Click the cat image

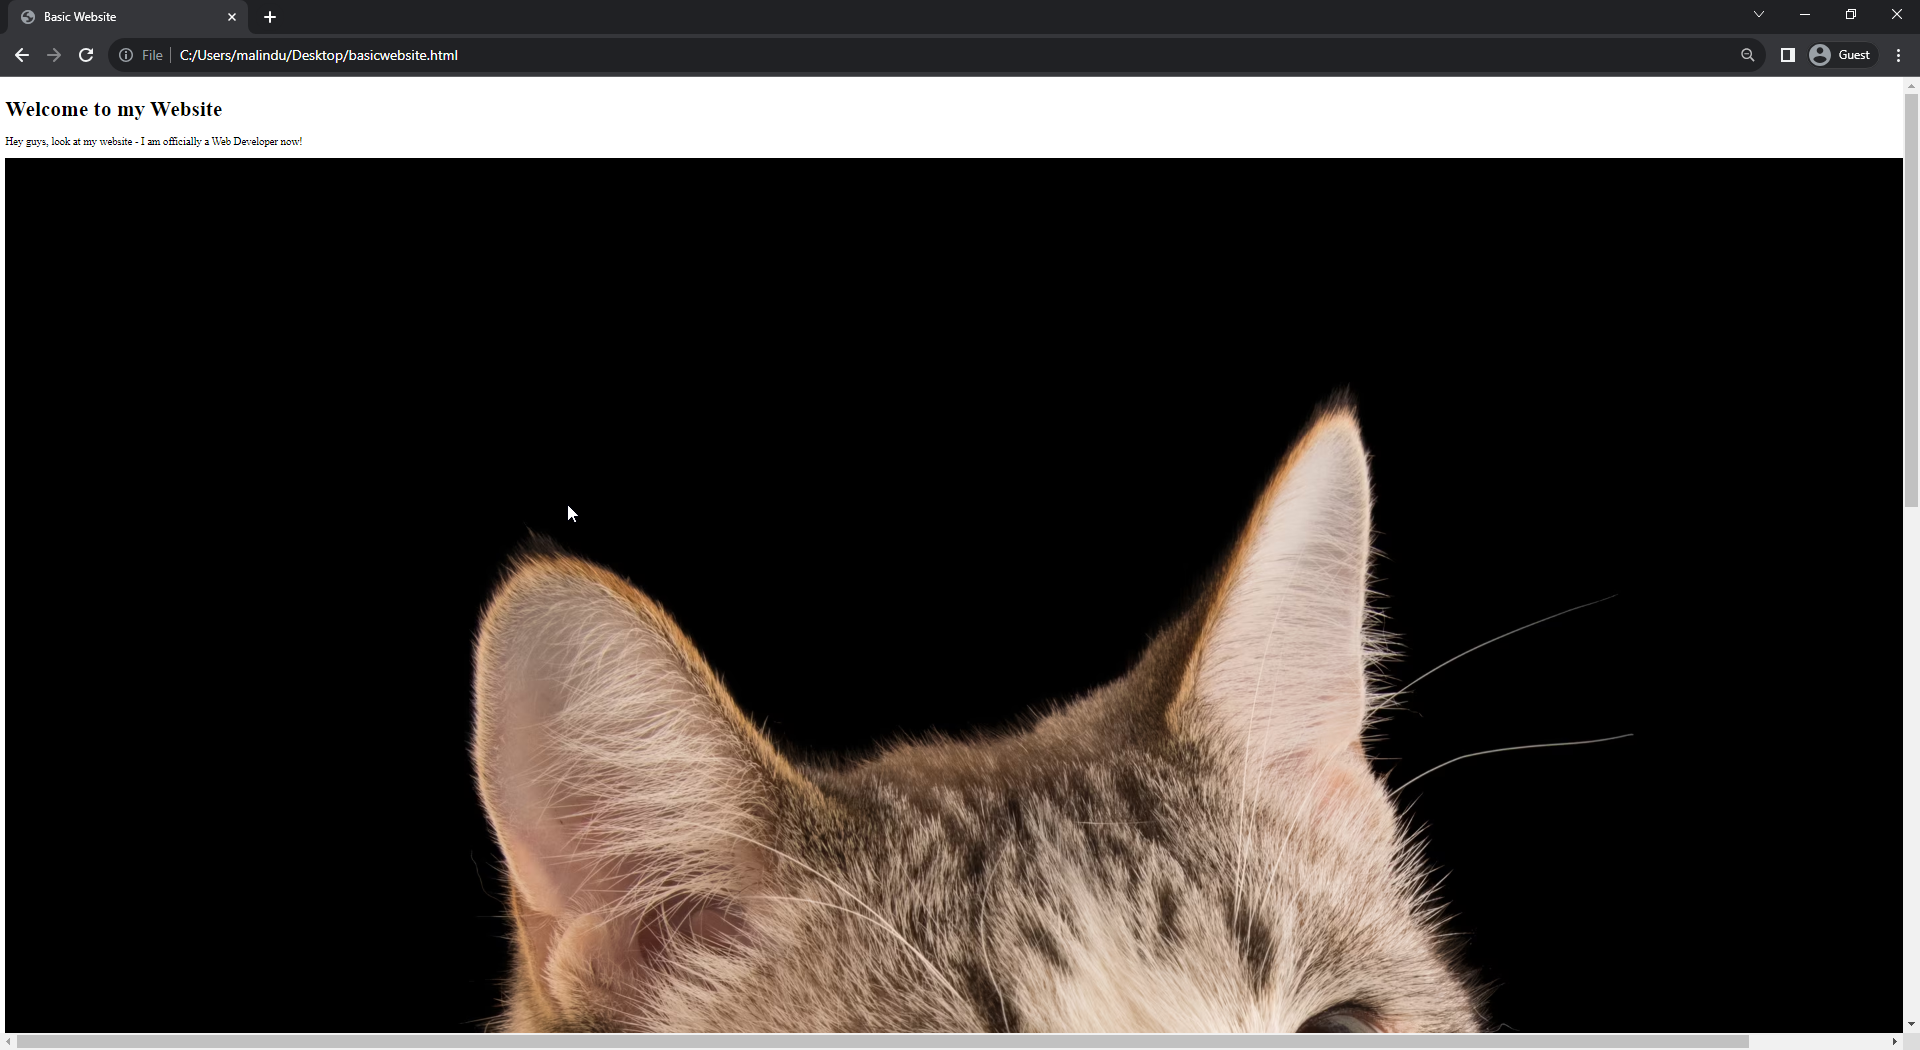(x=954, y=595)
